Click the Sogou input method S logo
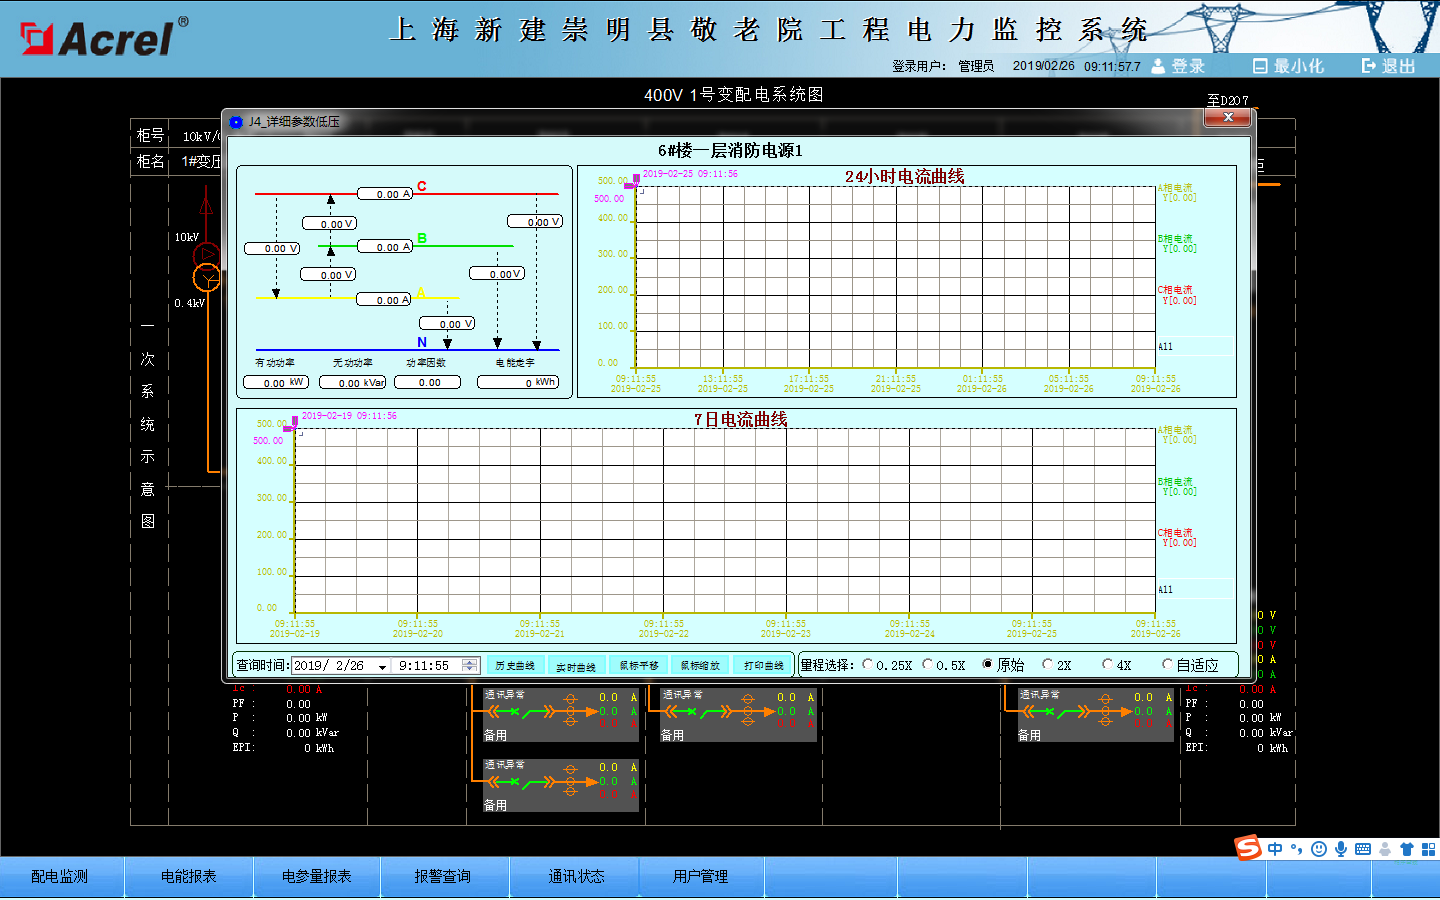1440x900 pixels. (1248, 848)
